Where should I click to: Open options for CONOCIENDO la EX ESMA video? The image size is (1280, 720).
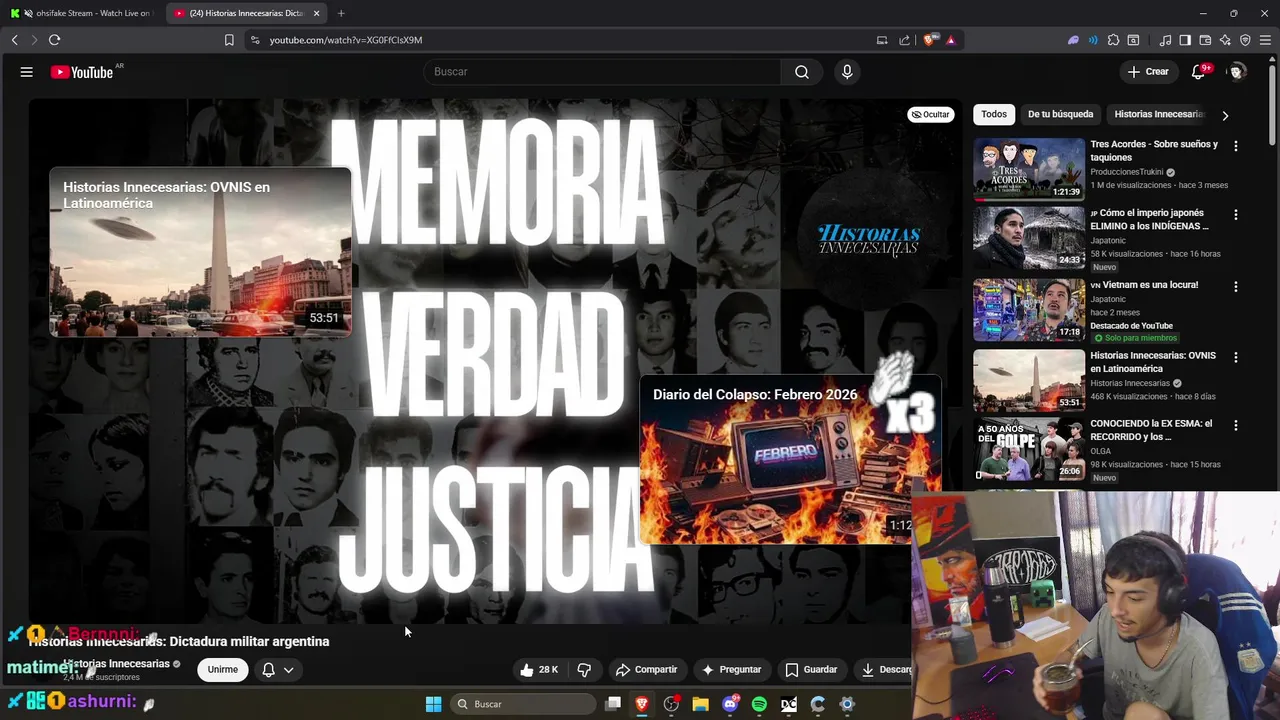tap(1236, 426)
